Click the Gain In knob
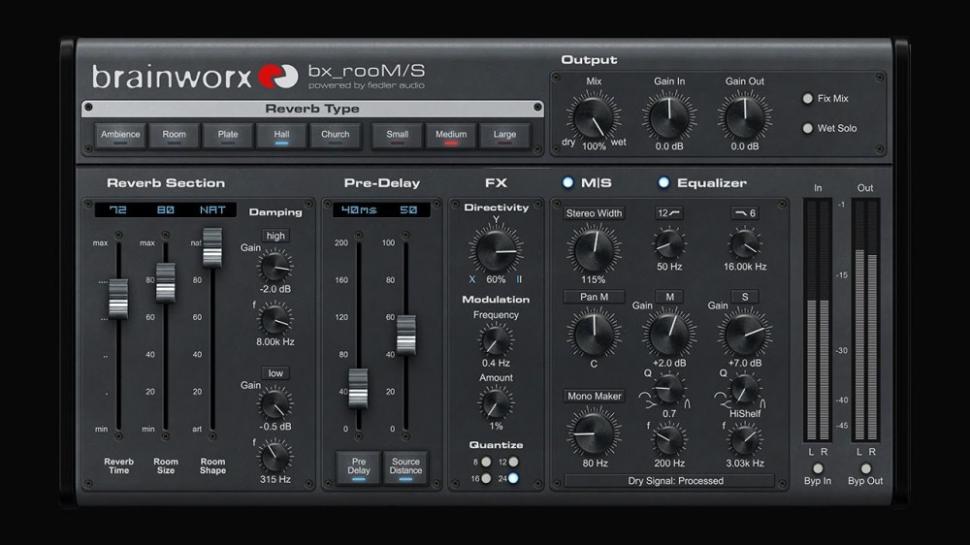The width and height of the screenshot is (970, 545). click(x=669, y=118)
